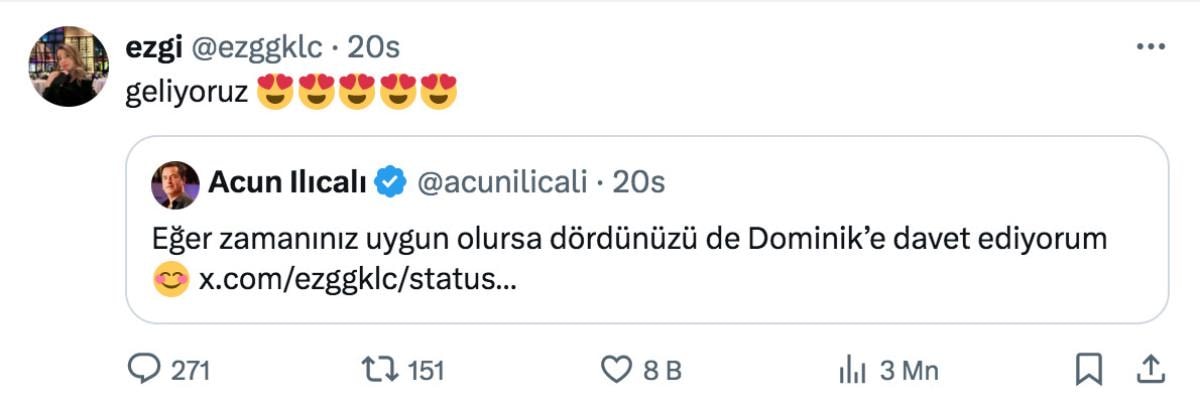Click the display name "ezgi"
Viewport: 1200px width, 405px height.
point(149,47)
